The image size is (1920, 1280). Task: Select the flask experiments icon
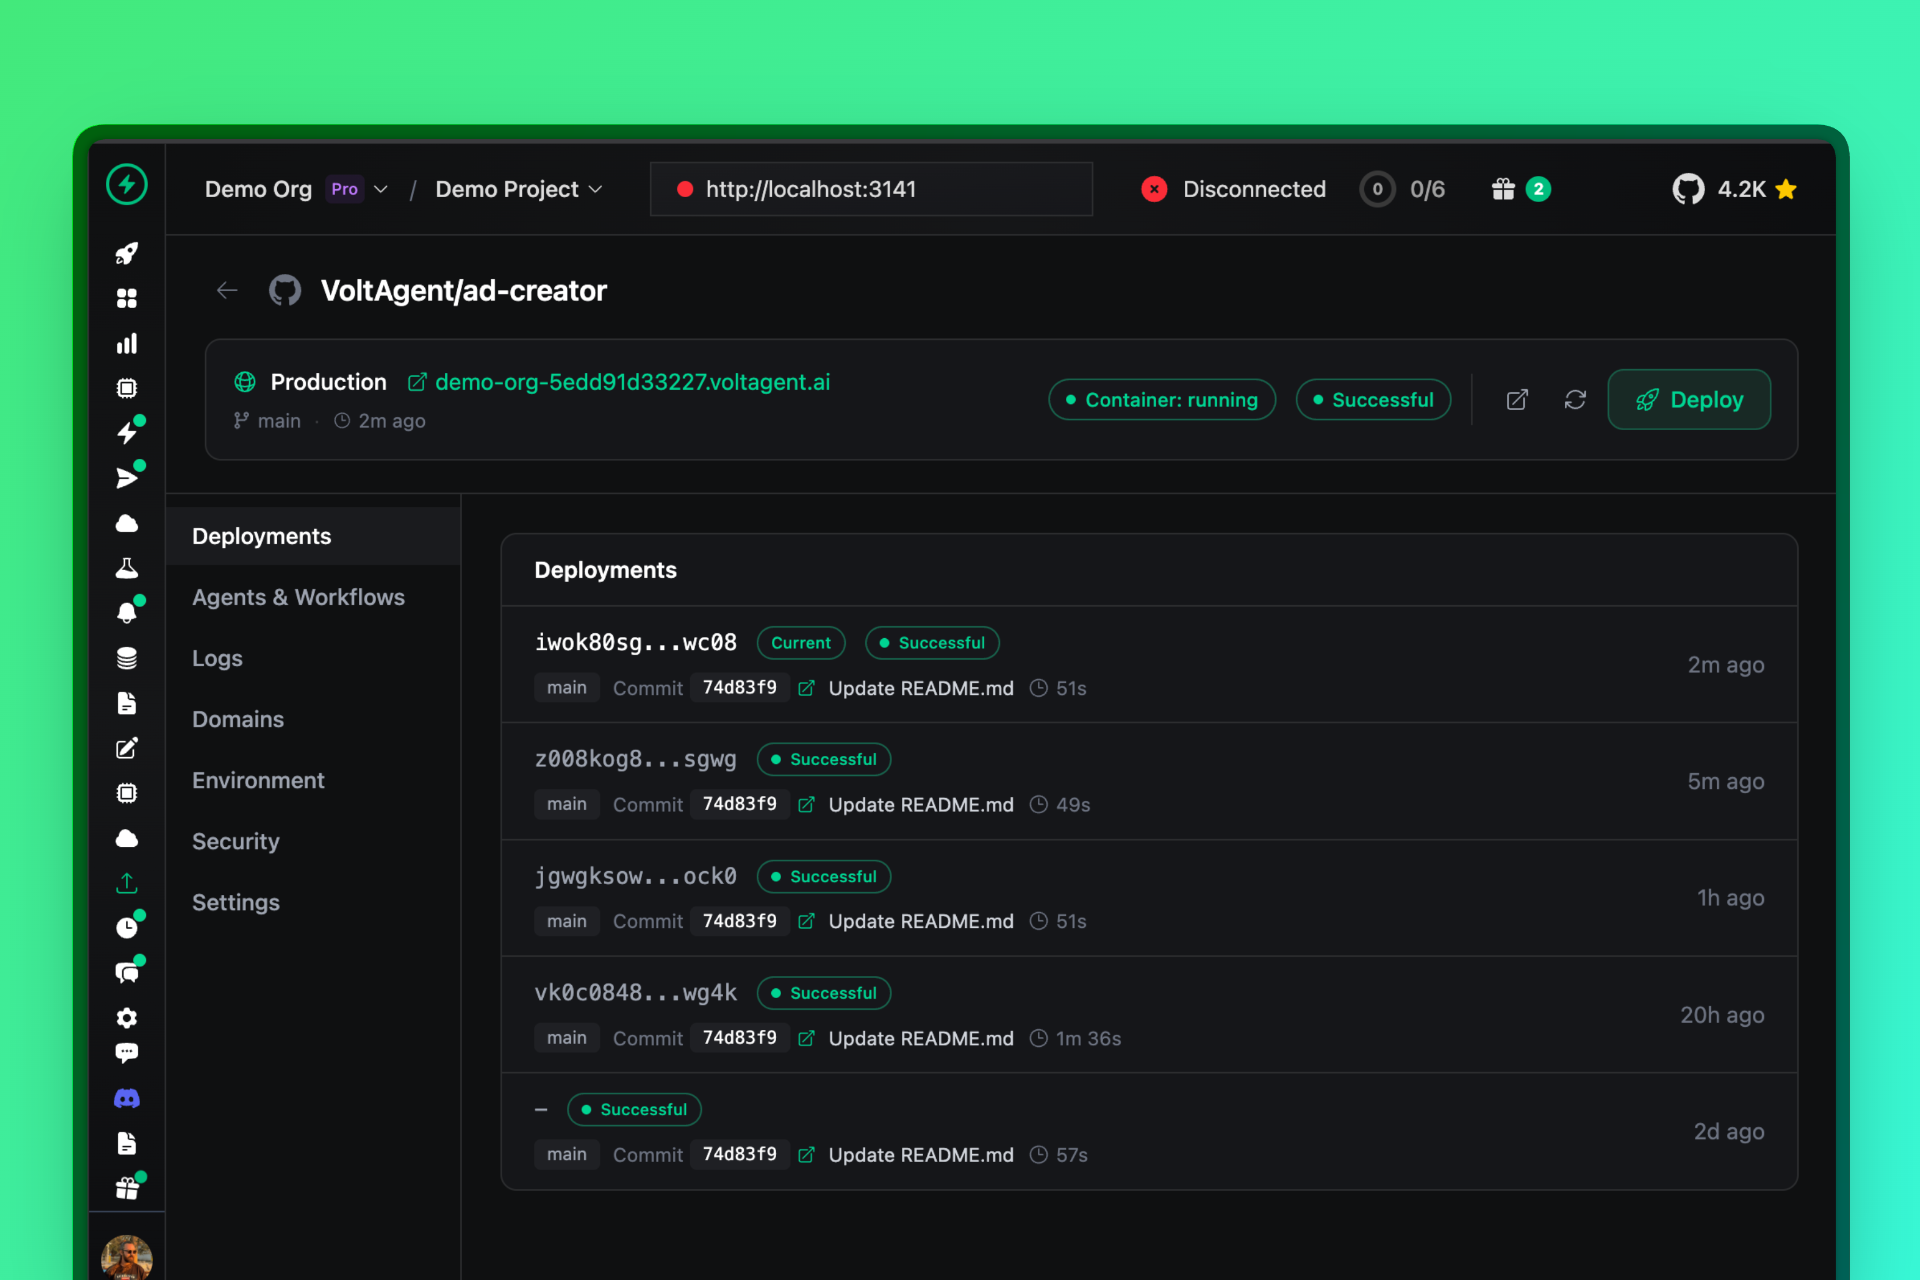tap(127, 568)
